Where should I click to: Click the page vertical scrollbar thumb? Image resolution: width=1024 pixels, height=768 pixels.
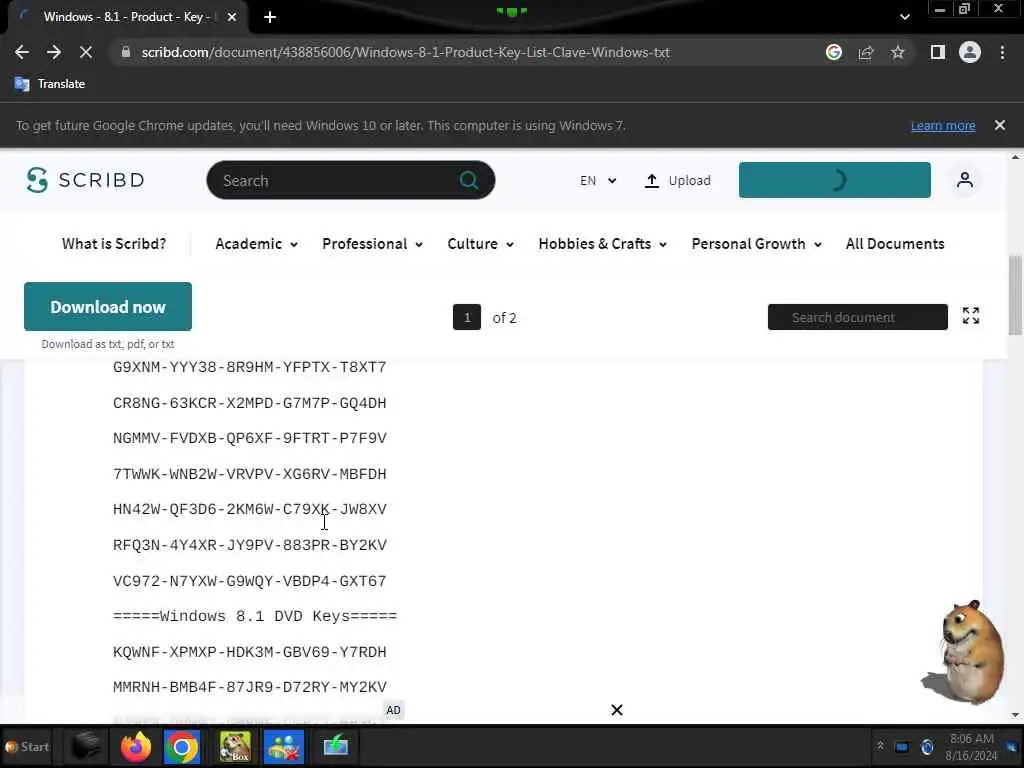[x=1015, y=294]
